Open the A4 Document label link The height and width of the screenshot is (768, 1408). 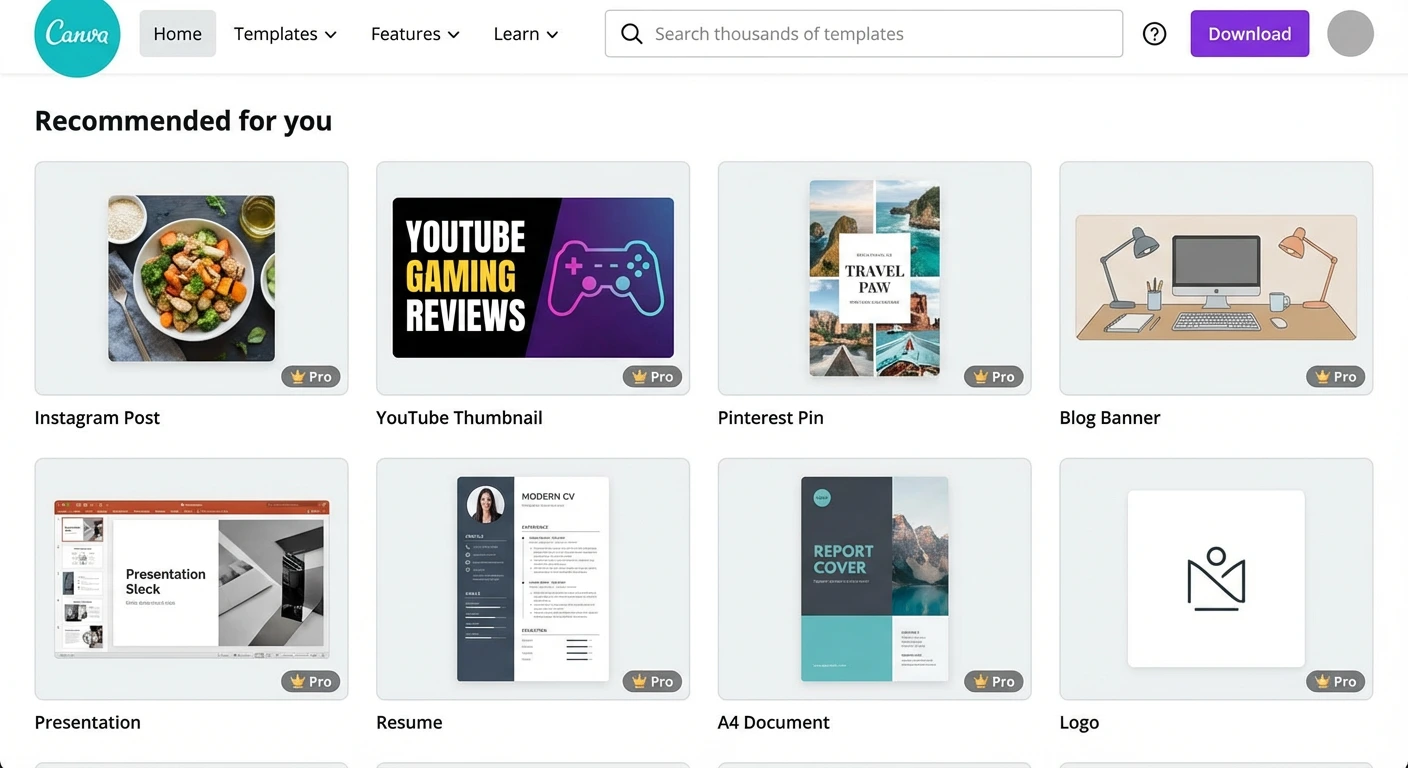773,722
